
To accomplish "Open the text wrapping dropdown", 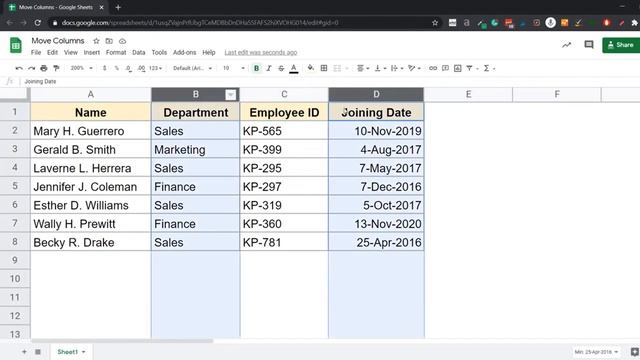I will pyautogui.click(x=397, y=68).
